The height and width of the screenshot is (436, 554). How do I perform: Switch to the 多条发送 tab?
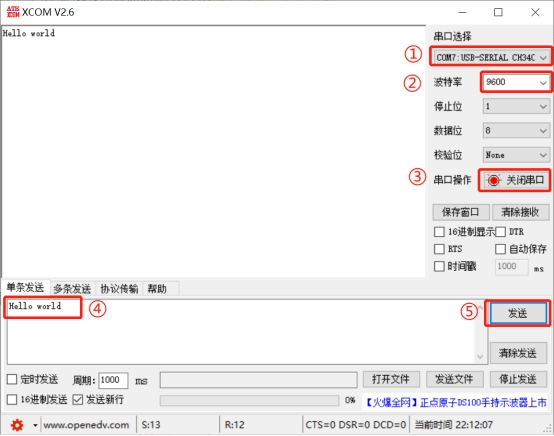pos(72,289)
